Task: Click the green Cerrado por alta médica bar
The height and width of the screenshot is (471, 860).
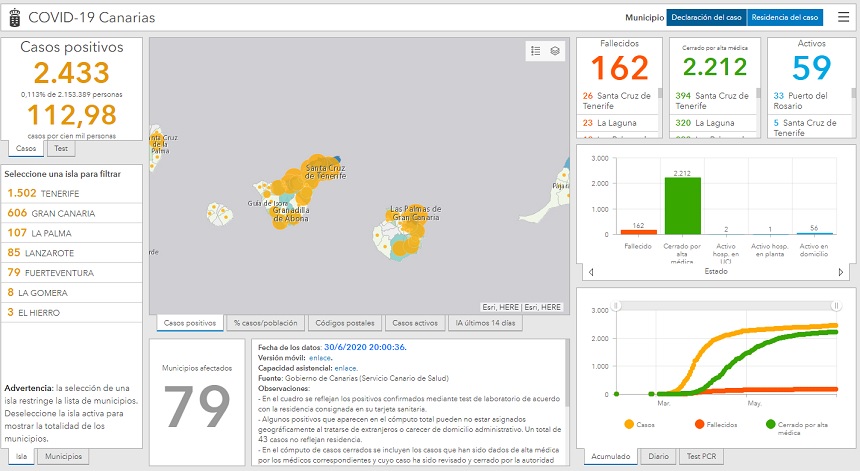Action: point(683,206)
